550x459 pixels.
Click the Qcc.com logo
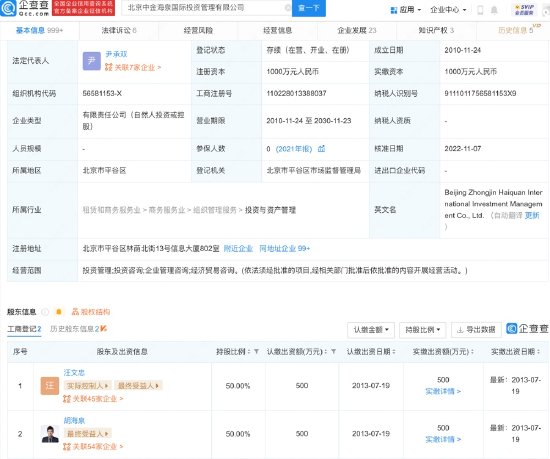coord(25,8)
